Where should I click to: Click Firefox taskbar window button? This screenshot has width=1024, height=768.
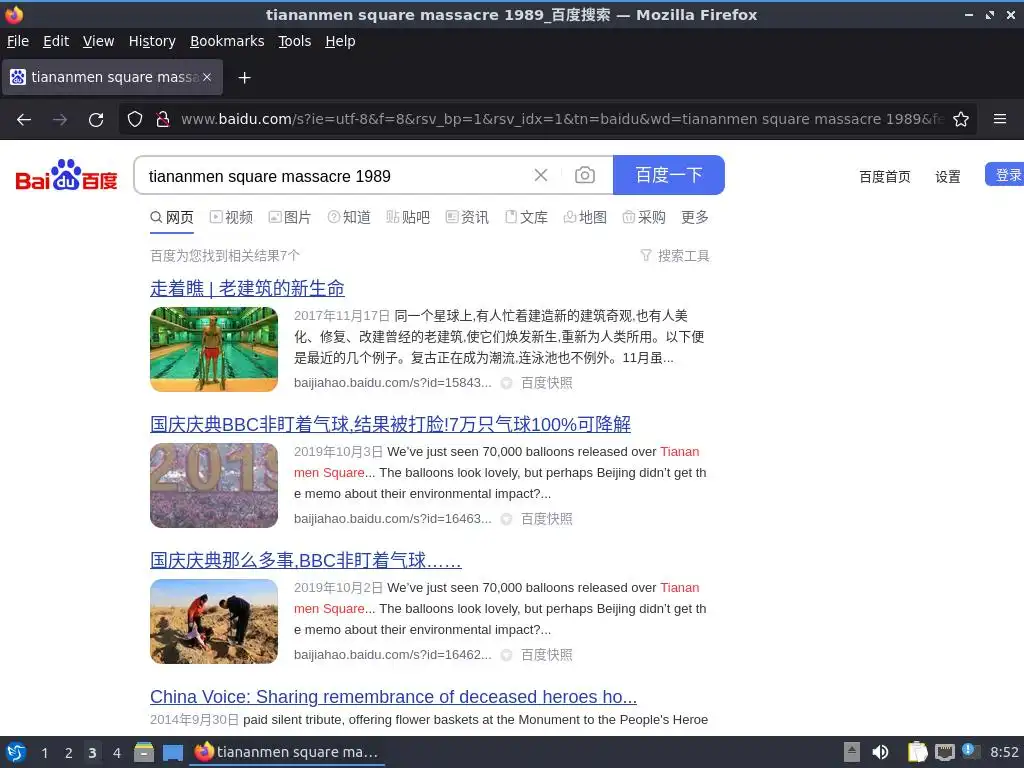288,752
